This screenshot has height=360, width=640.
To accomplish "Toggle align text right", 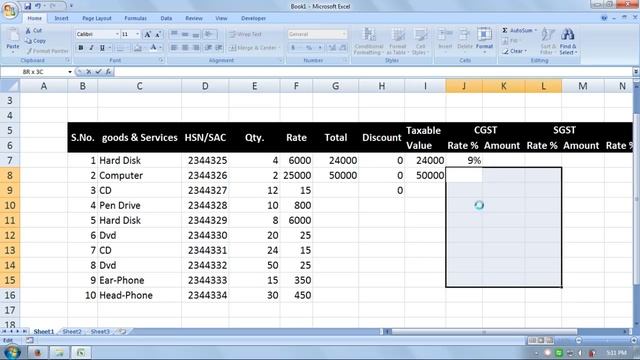I will (196, 48).
